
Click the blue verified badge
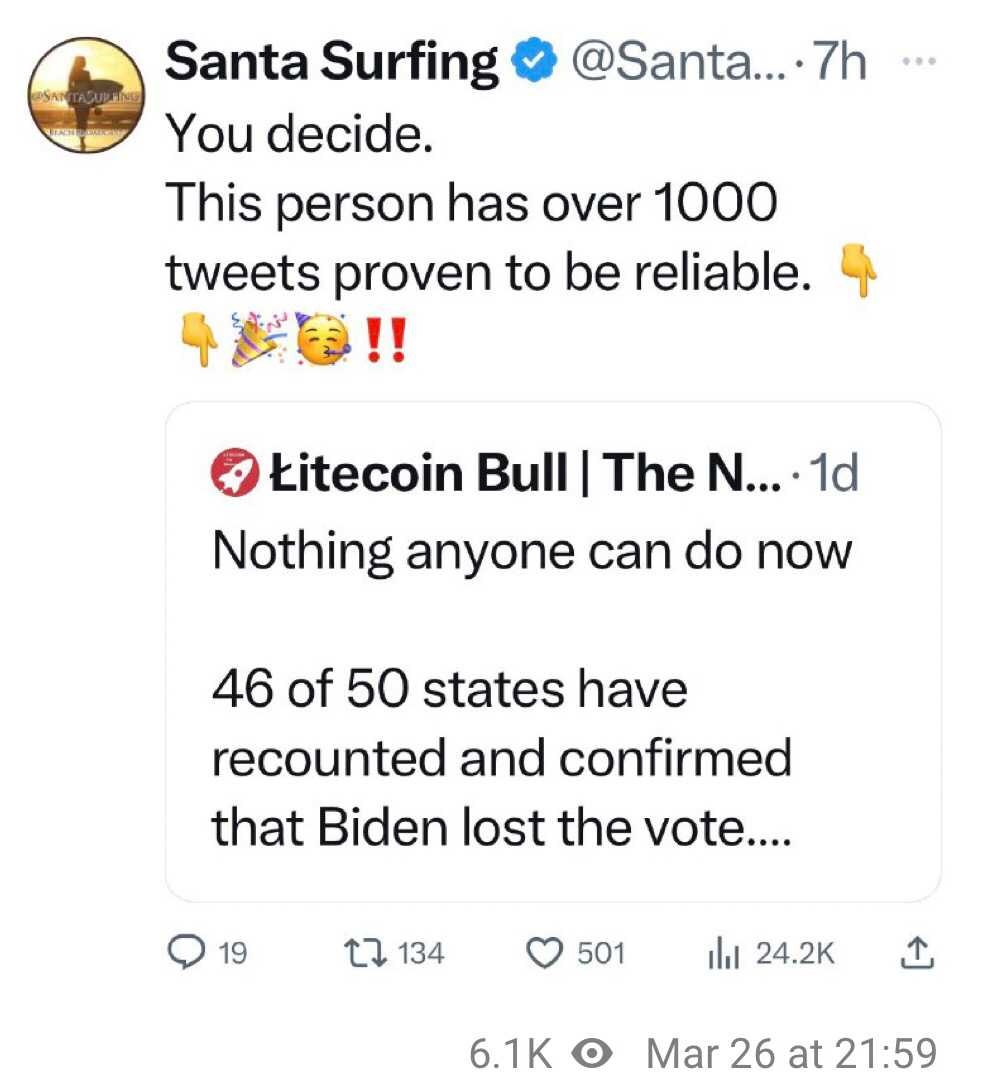(x=534, y=61)
